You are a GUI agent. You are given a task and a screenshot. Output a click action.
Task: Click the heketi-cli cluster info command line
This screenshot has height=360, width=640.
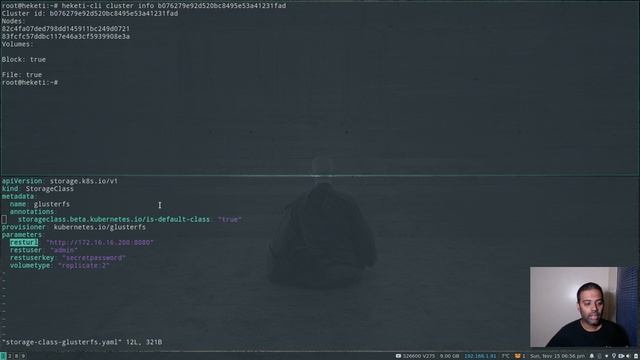pyautogui.click(x=144, y=6)
